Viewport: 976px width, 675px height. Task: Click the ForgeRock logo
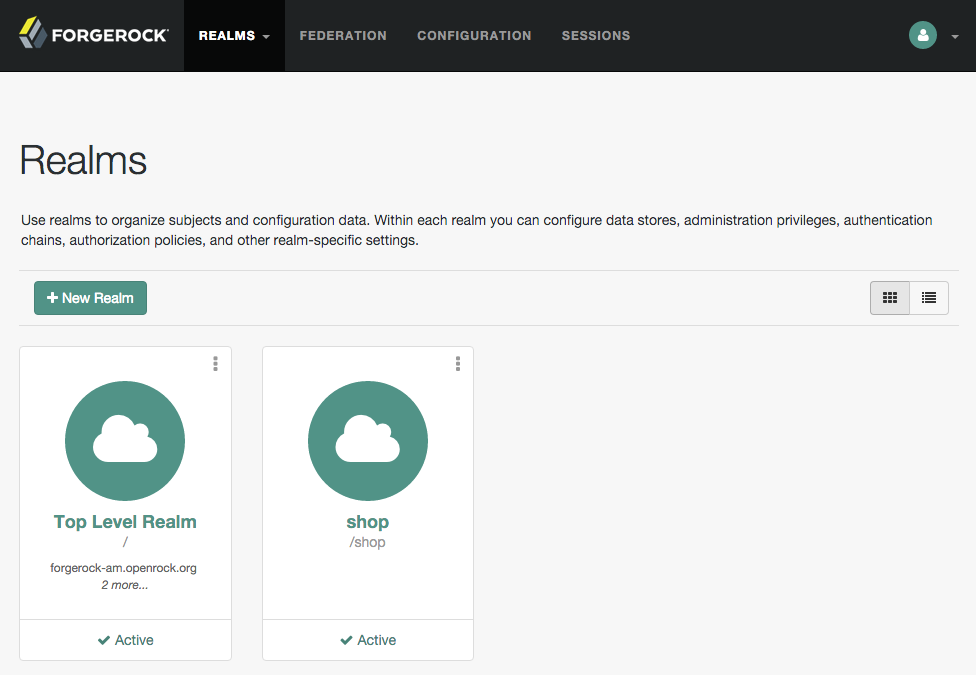click(x=93, y=34)
